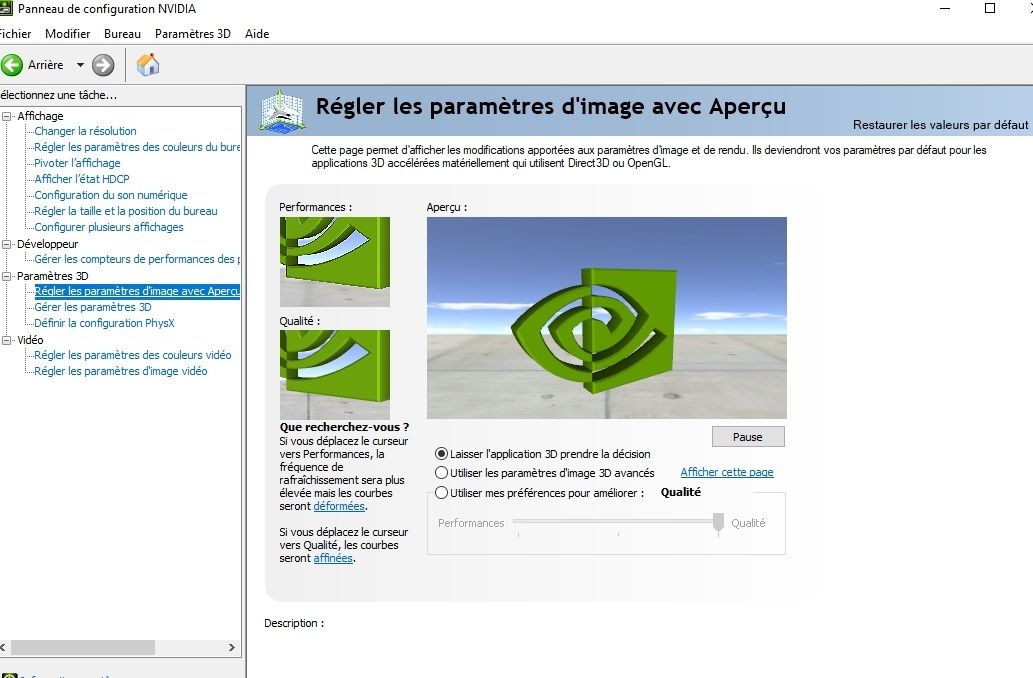Screen dimensions: 1033x678
Task: Minimize the NVIDIA control panel window
Action: [945, 9]
